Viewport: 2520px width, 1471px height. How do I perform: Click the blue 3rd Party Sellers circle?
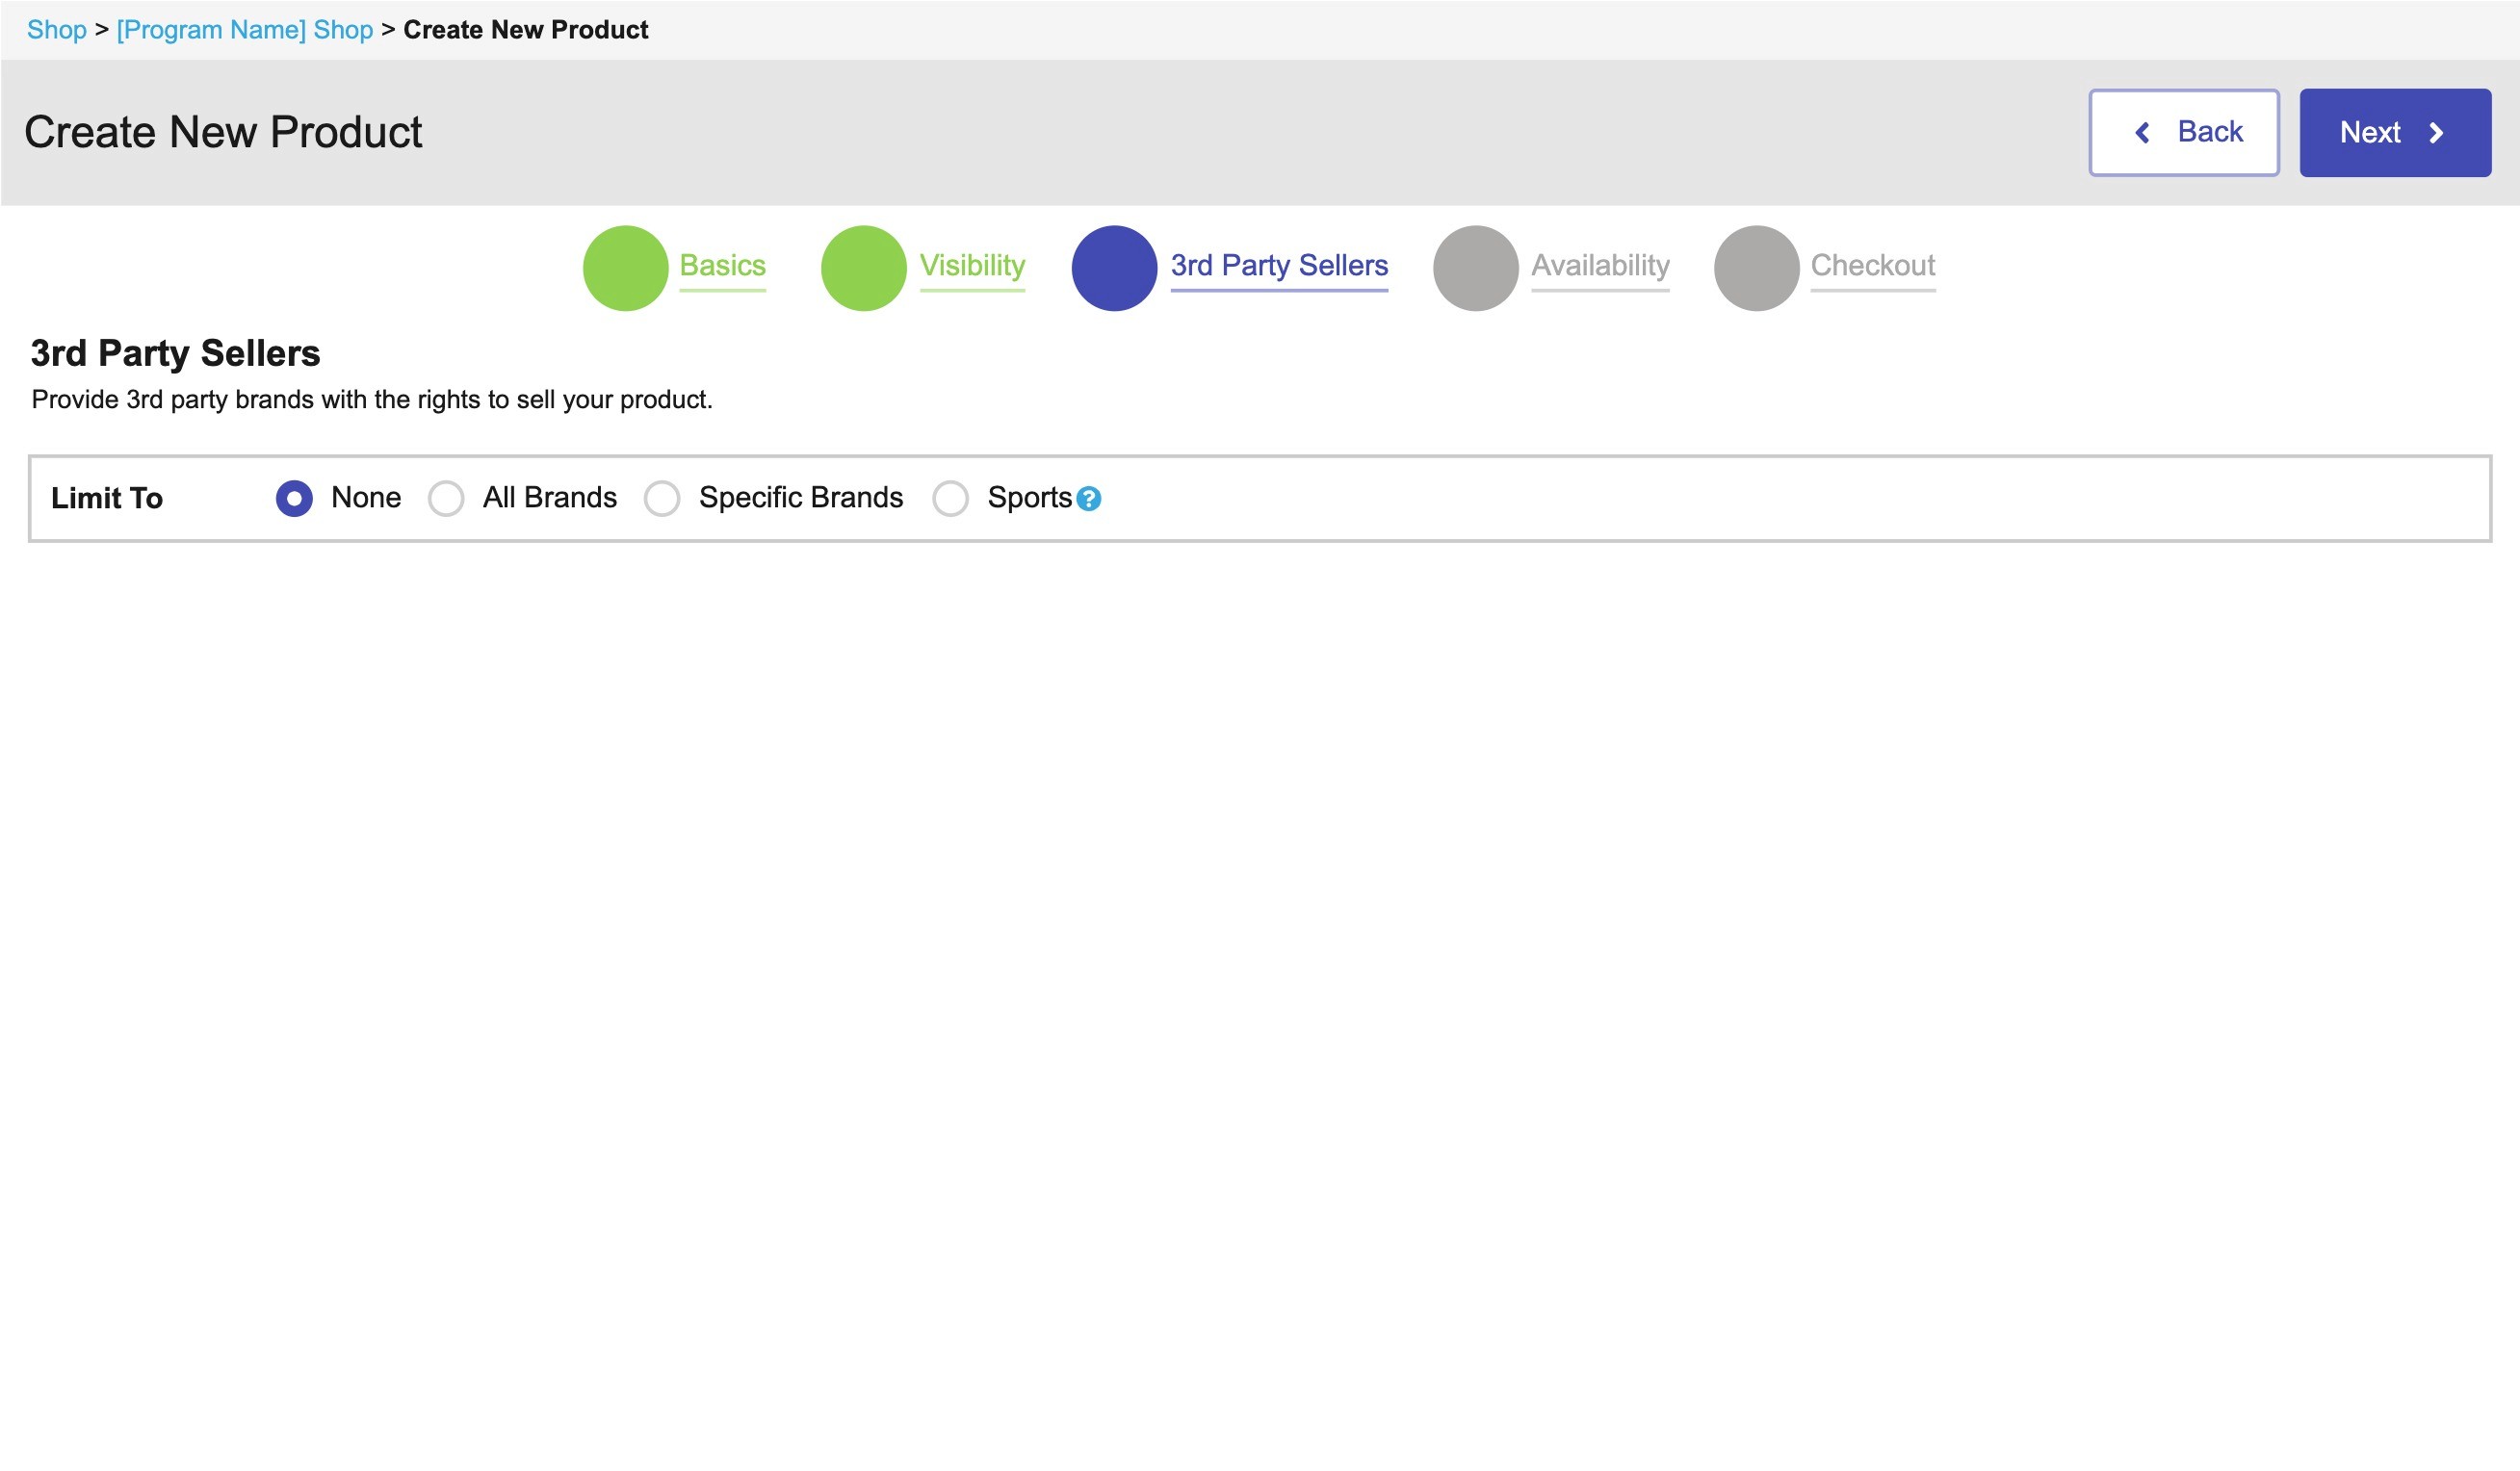(x=1114, y=268)
